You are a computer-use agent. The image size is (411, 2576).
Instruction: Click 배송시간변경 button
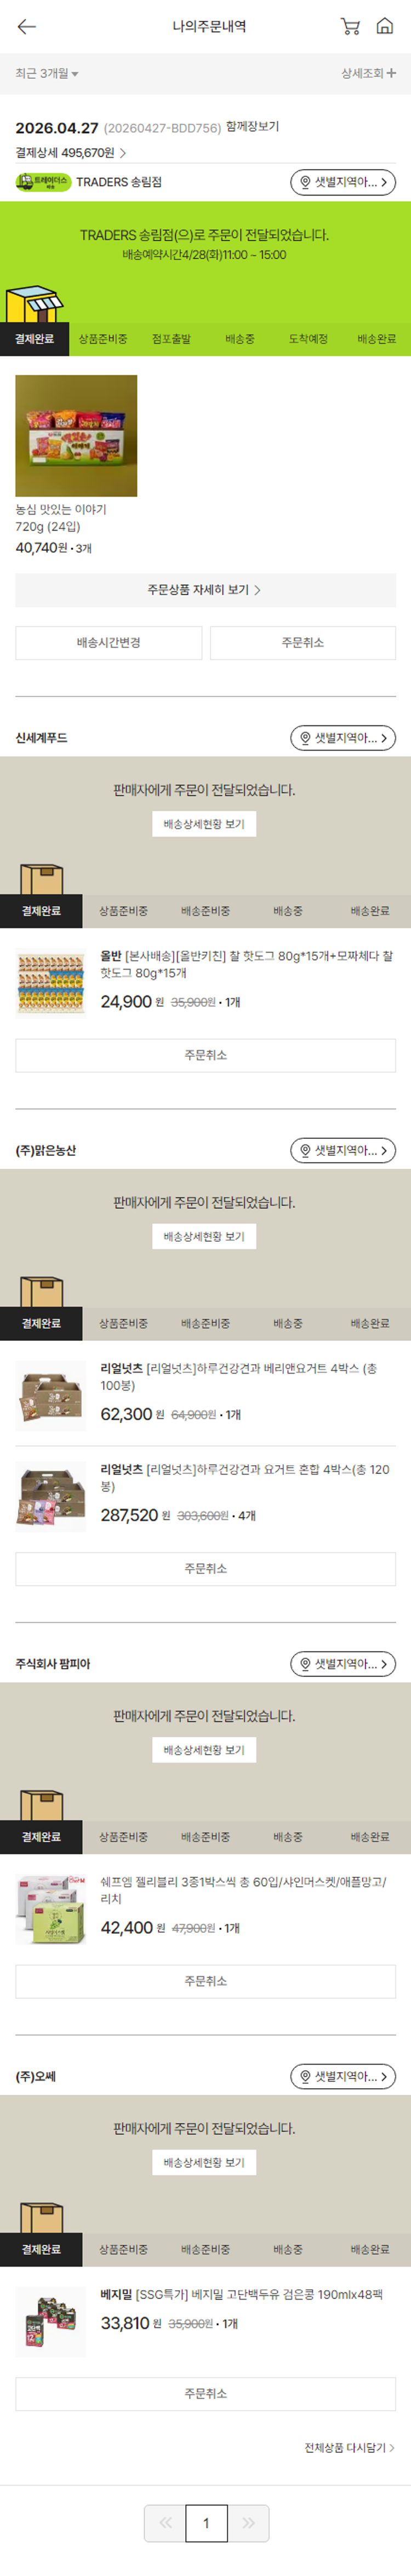tap(109, 643)
